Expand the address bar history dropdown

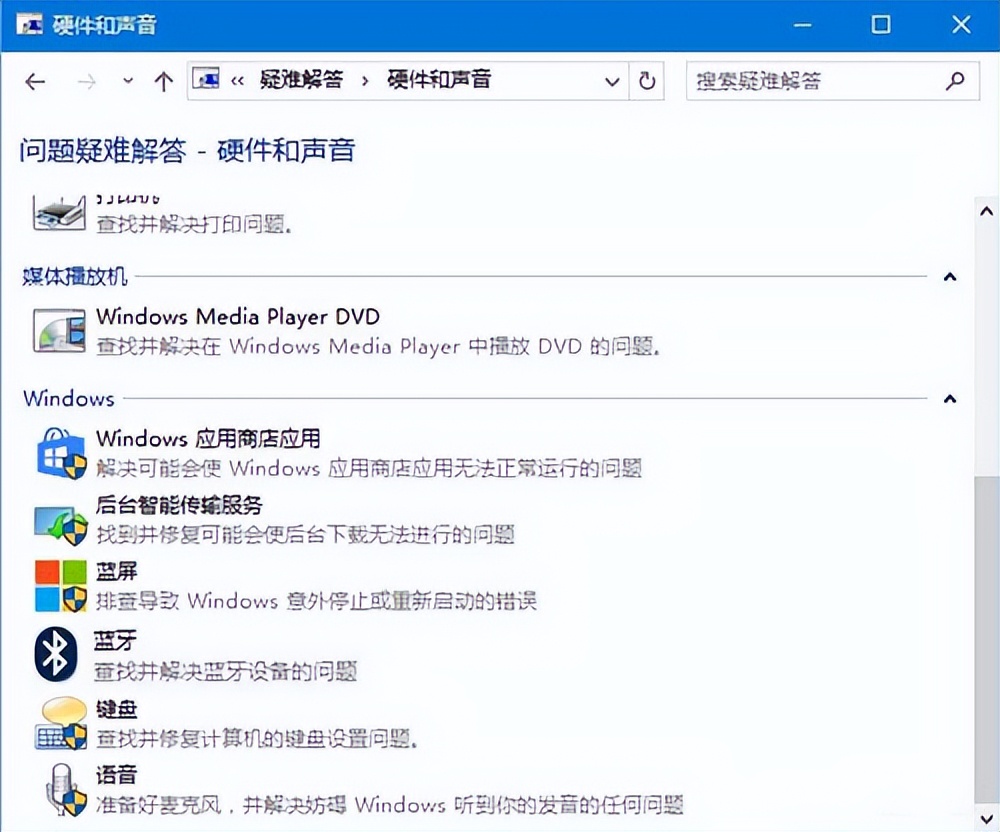pos(612,82)
